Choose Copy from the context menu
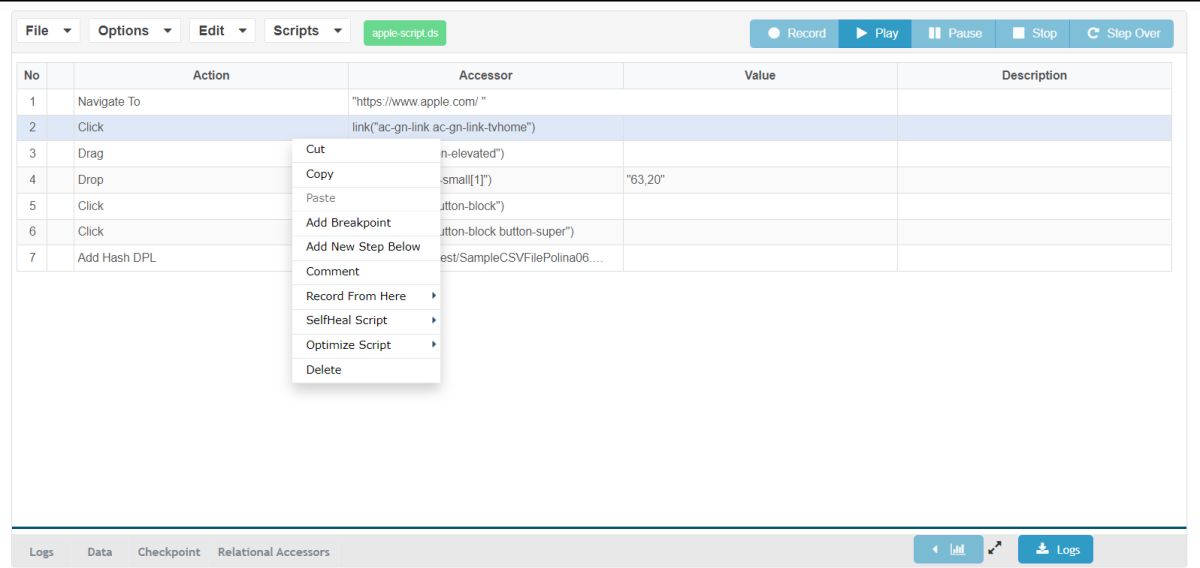Viewport: 1200px width, 568px height. pyautogui.click(x=366, y=174)
